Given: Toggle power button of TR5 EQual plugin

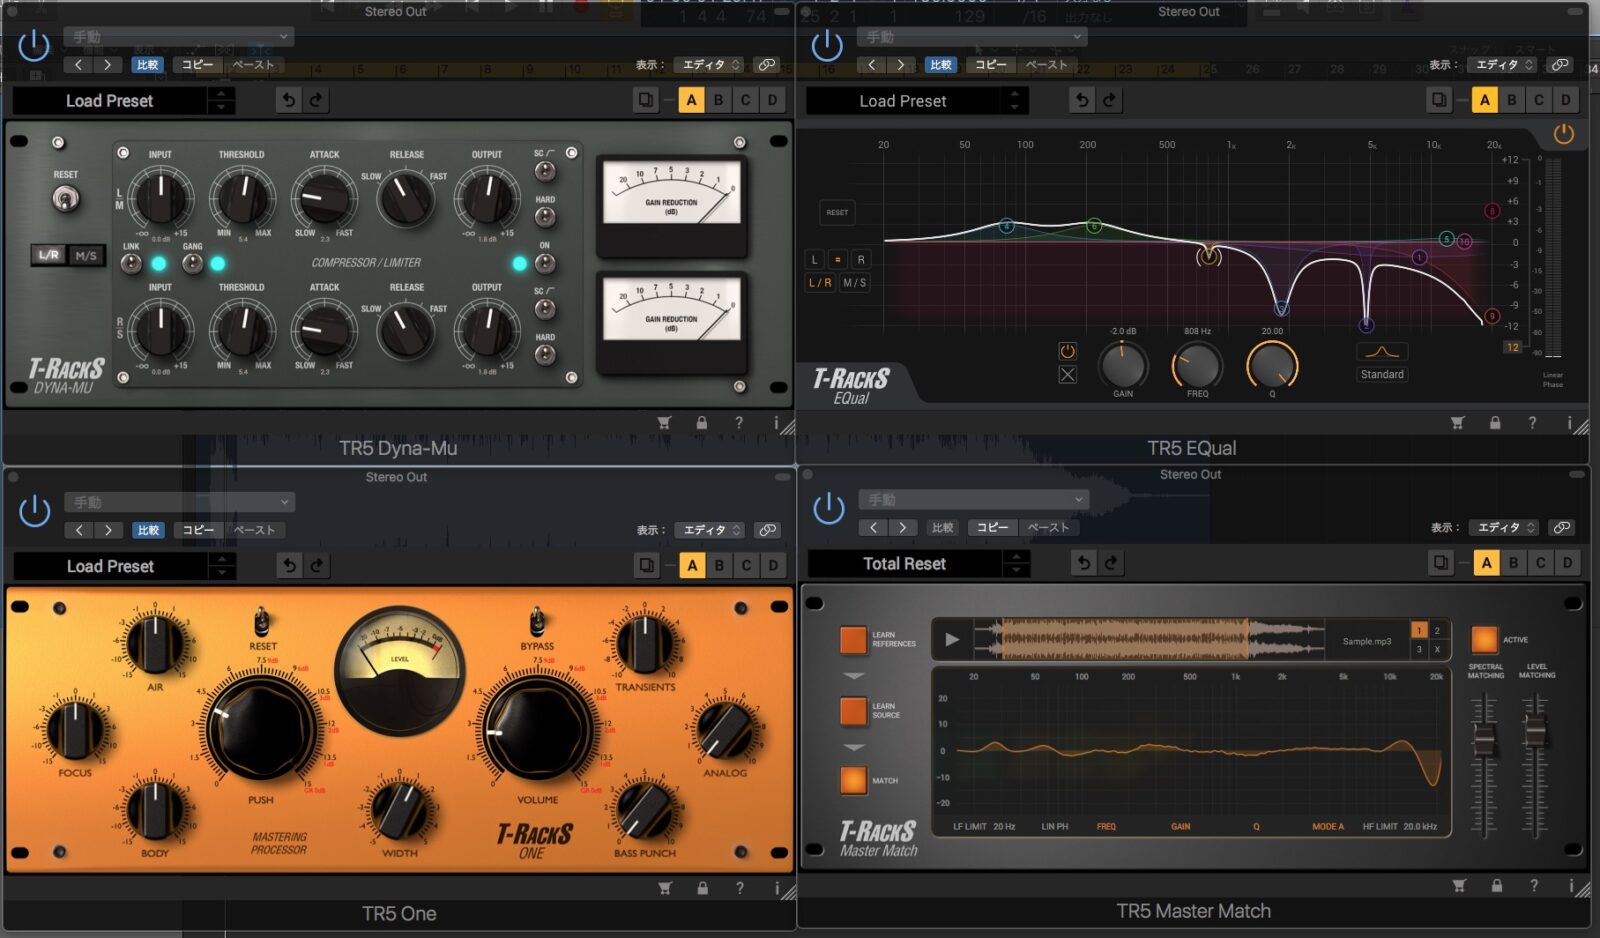Looking at the screenshot, I should [827, 45].
